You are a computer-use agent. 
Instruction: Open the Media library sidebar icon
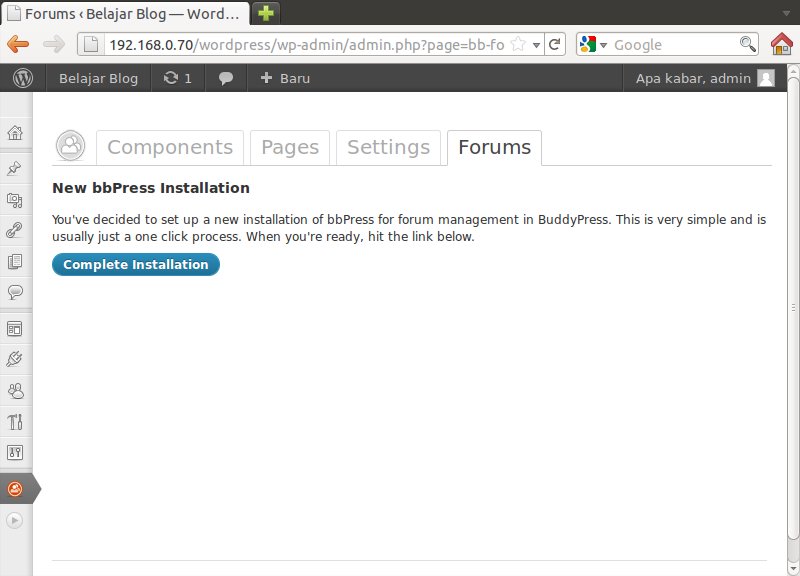tap(15, 200)
